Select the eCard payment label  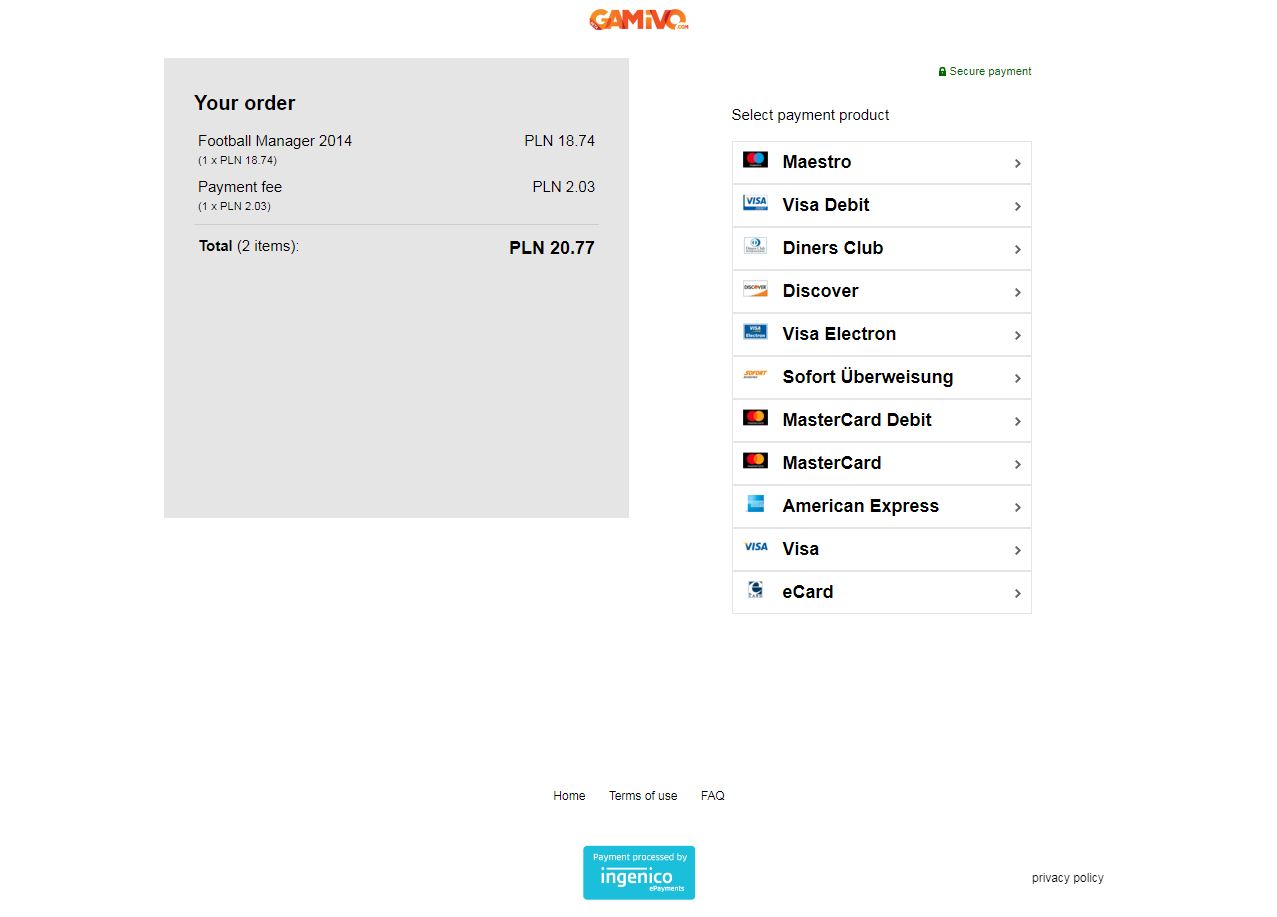tap(808, 592)
